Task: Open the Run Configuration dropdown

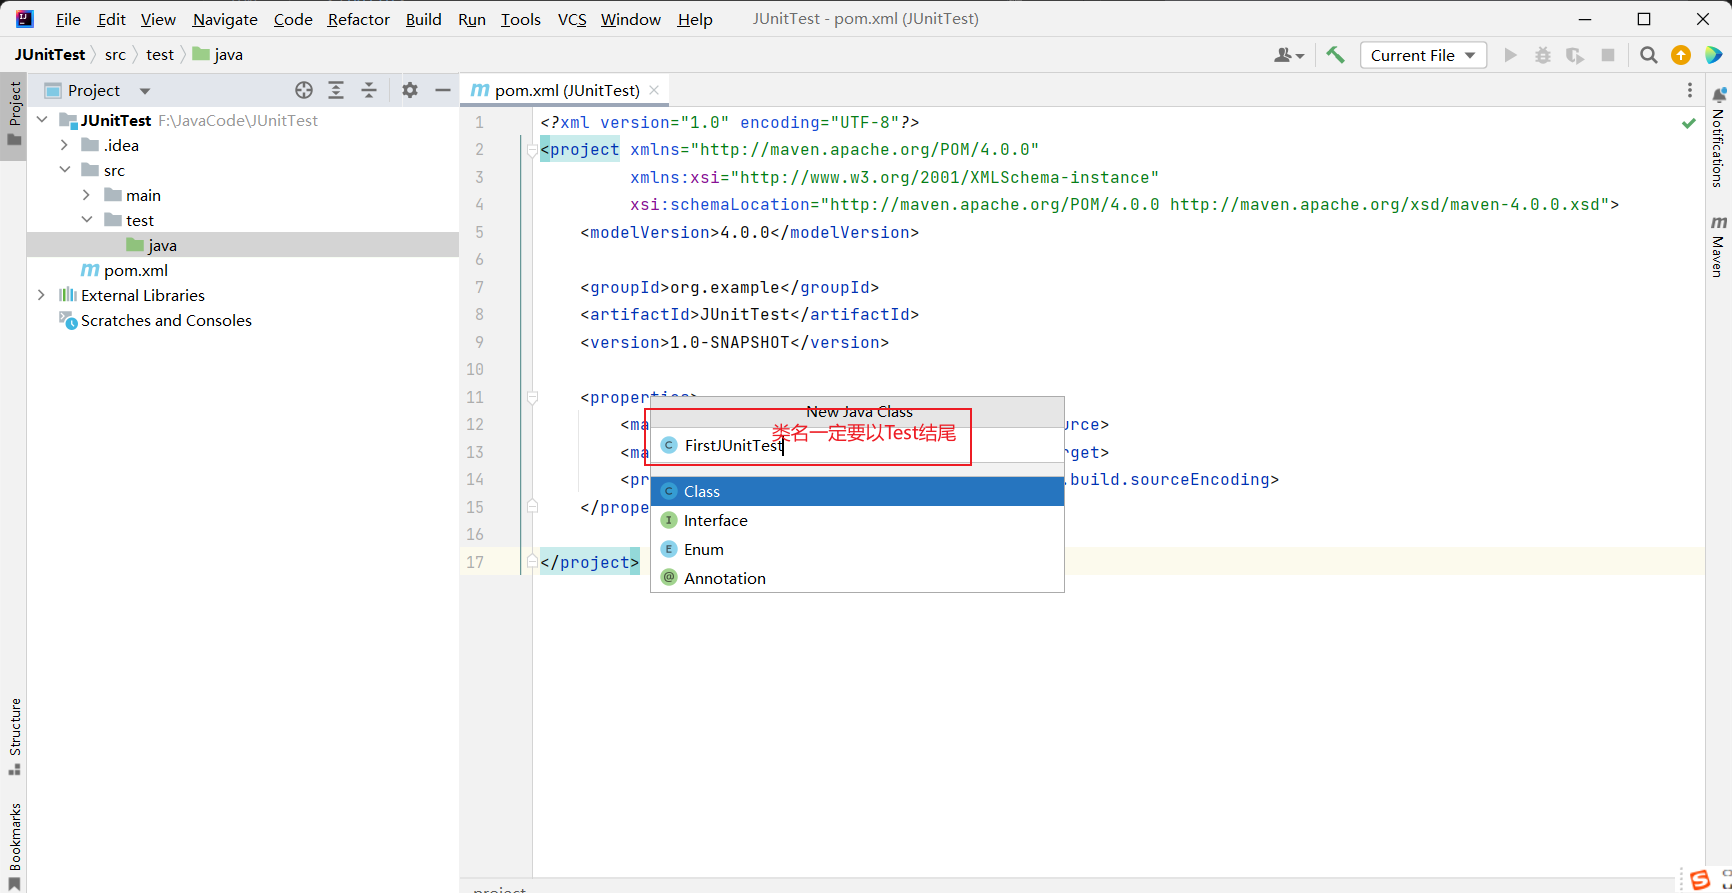Action: pos(1423,55)
